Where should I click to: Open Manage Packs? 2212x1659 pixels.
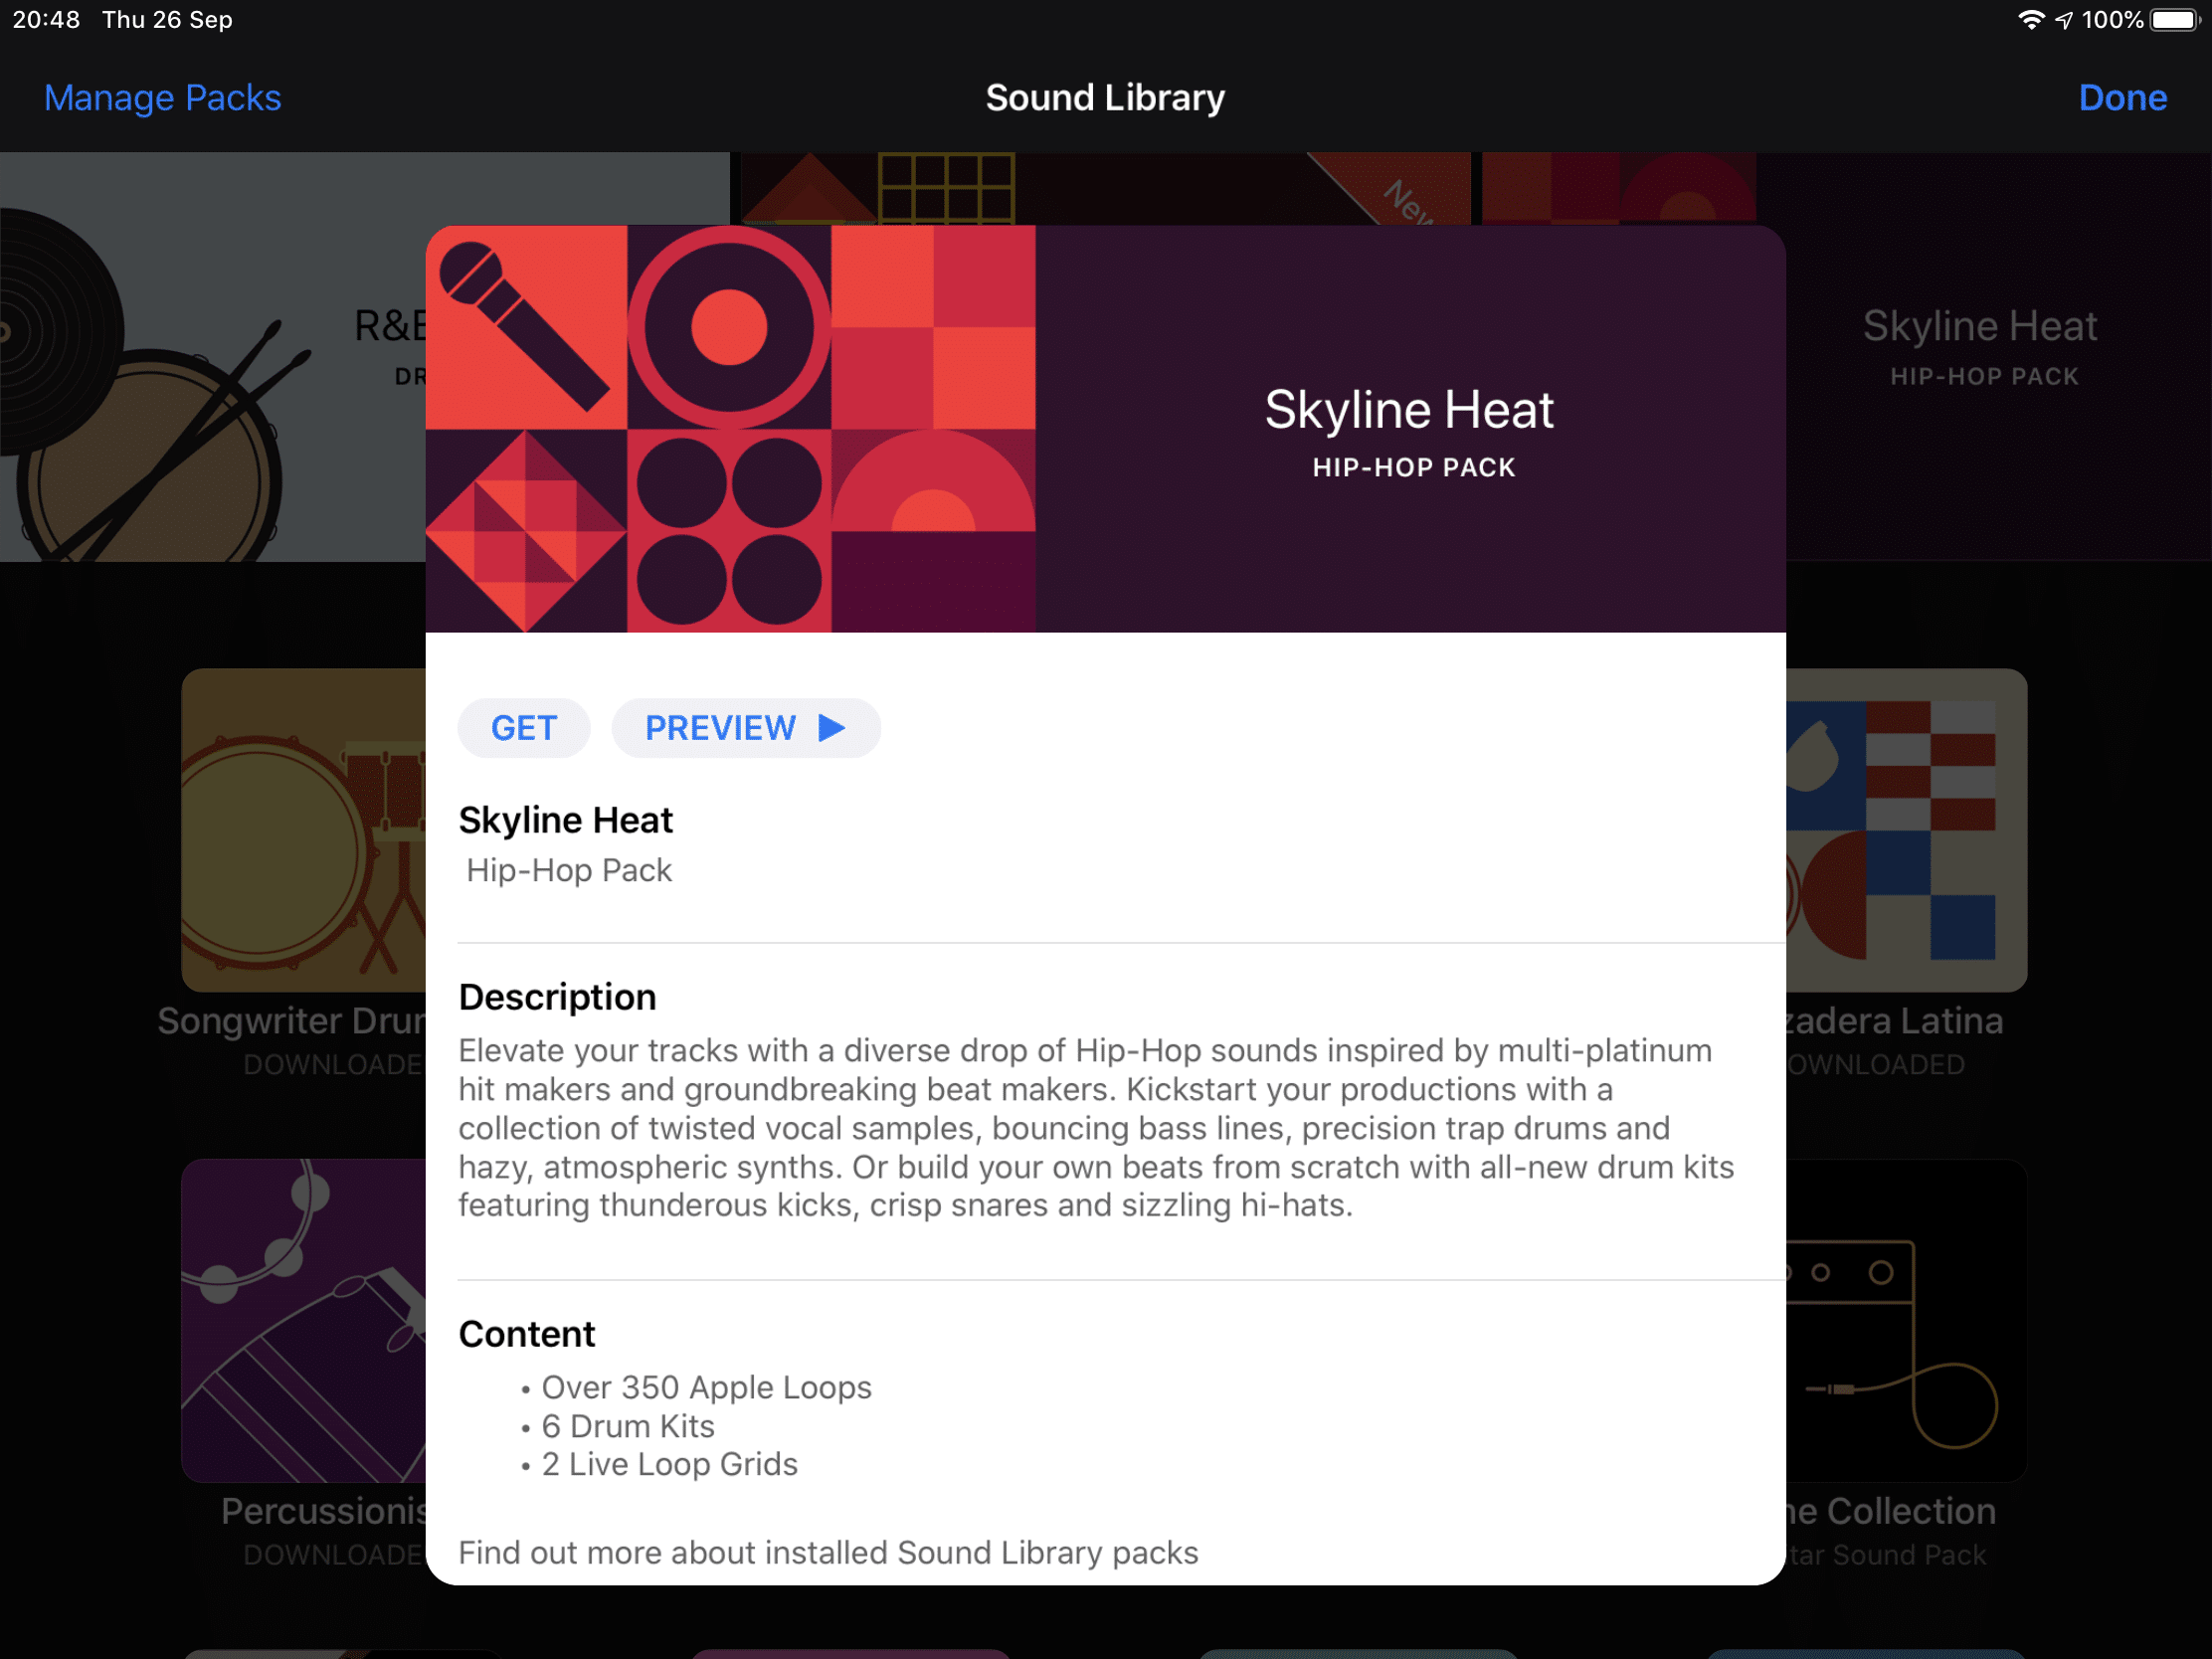pyautogui.click(x=163, y=98)
